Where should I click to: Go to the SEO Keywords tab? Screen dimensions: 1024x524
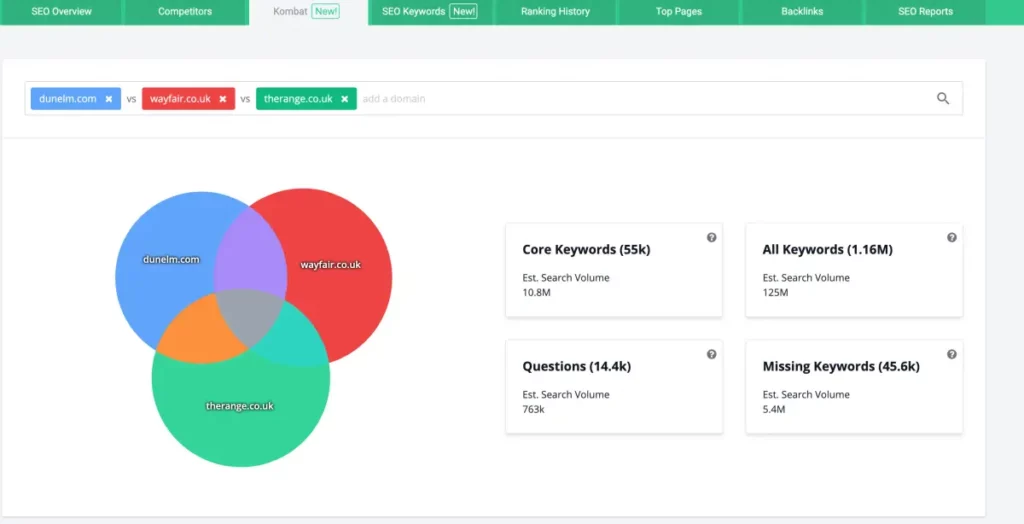(430, 12)
